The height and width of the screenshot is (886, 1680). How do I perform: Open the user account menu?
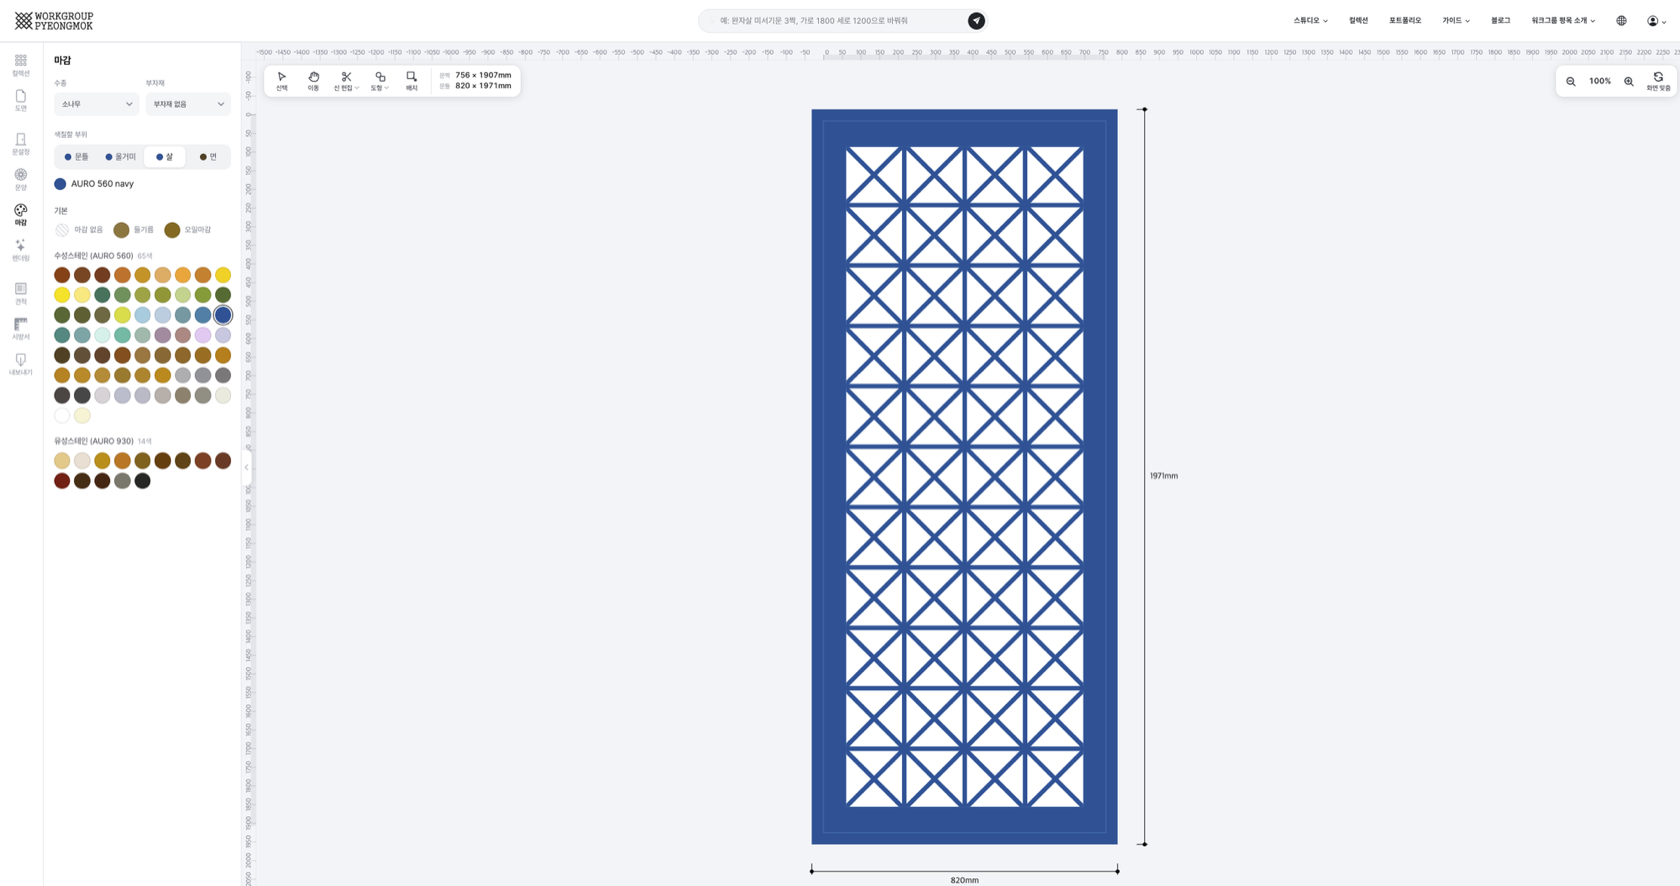1657,21
